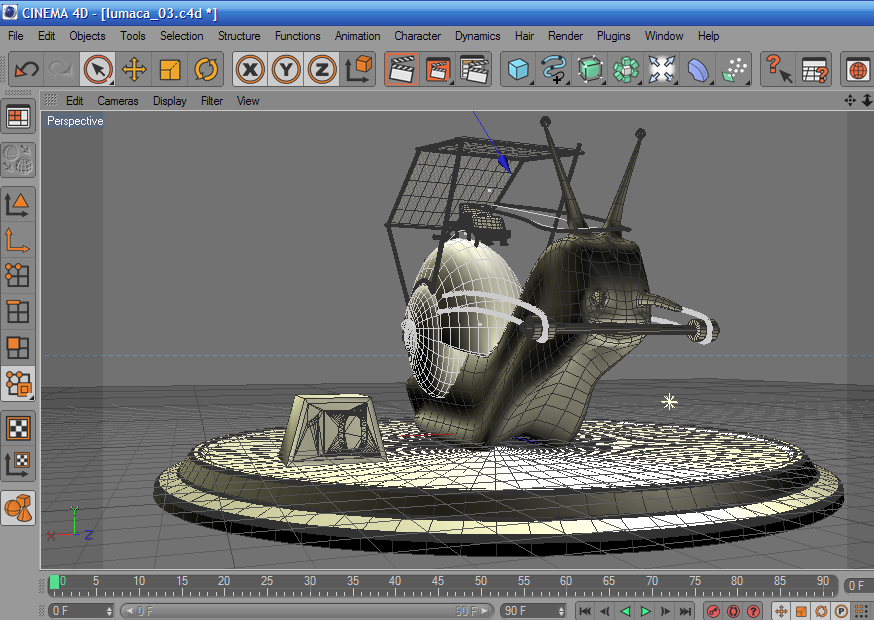Open the viewport Cameras menu
This screenshot has width=874, height=620.
click(x=118, y=101)
